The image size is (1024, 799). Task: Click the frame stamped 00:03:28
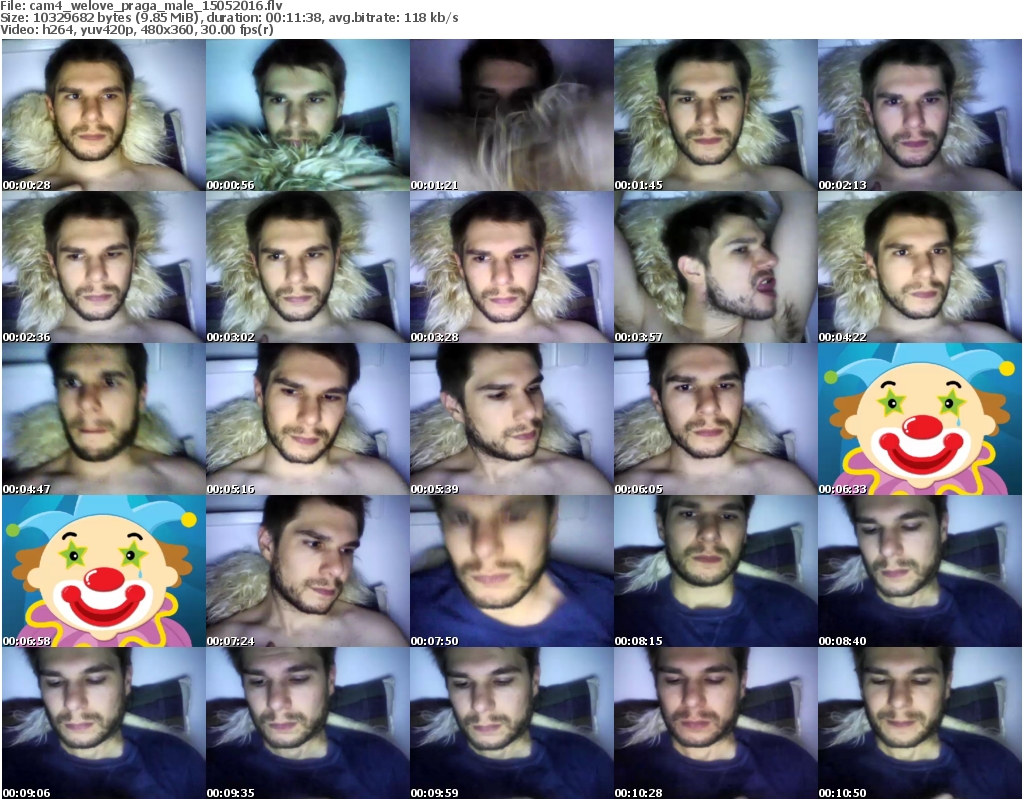[x=511, y=267]
